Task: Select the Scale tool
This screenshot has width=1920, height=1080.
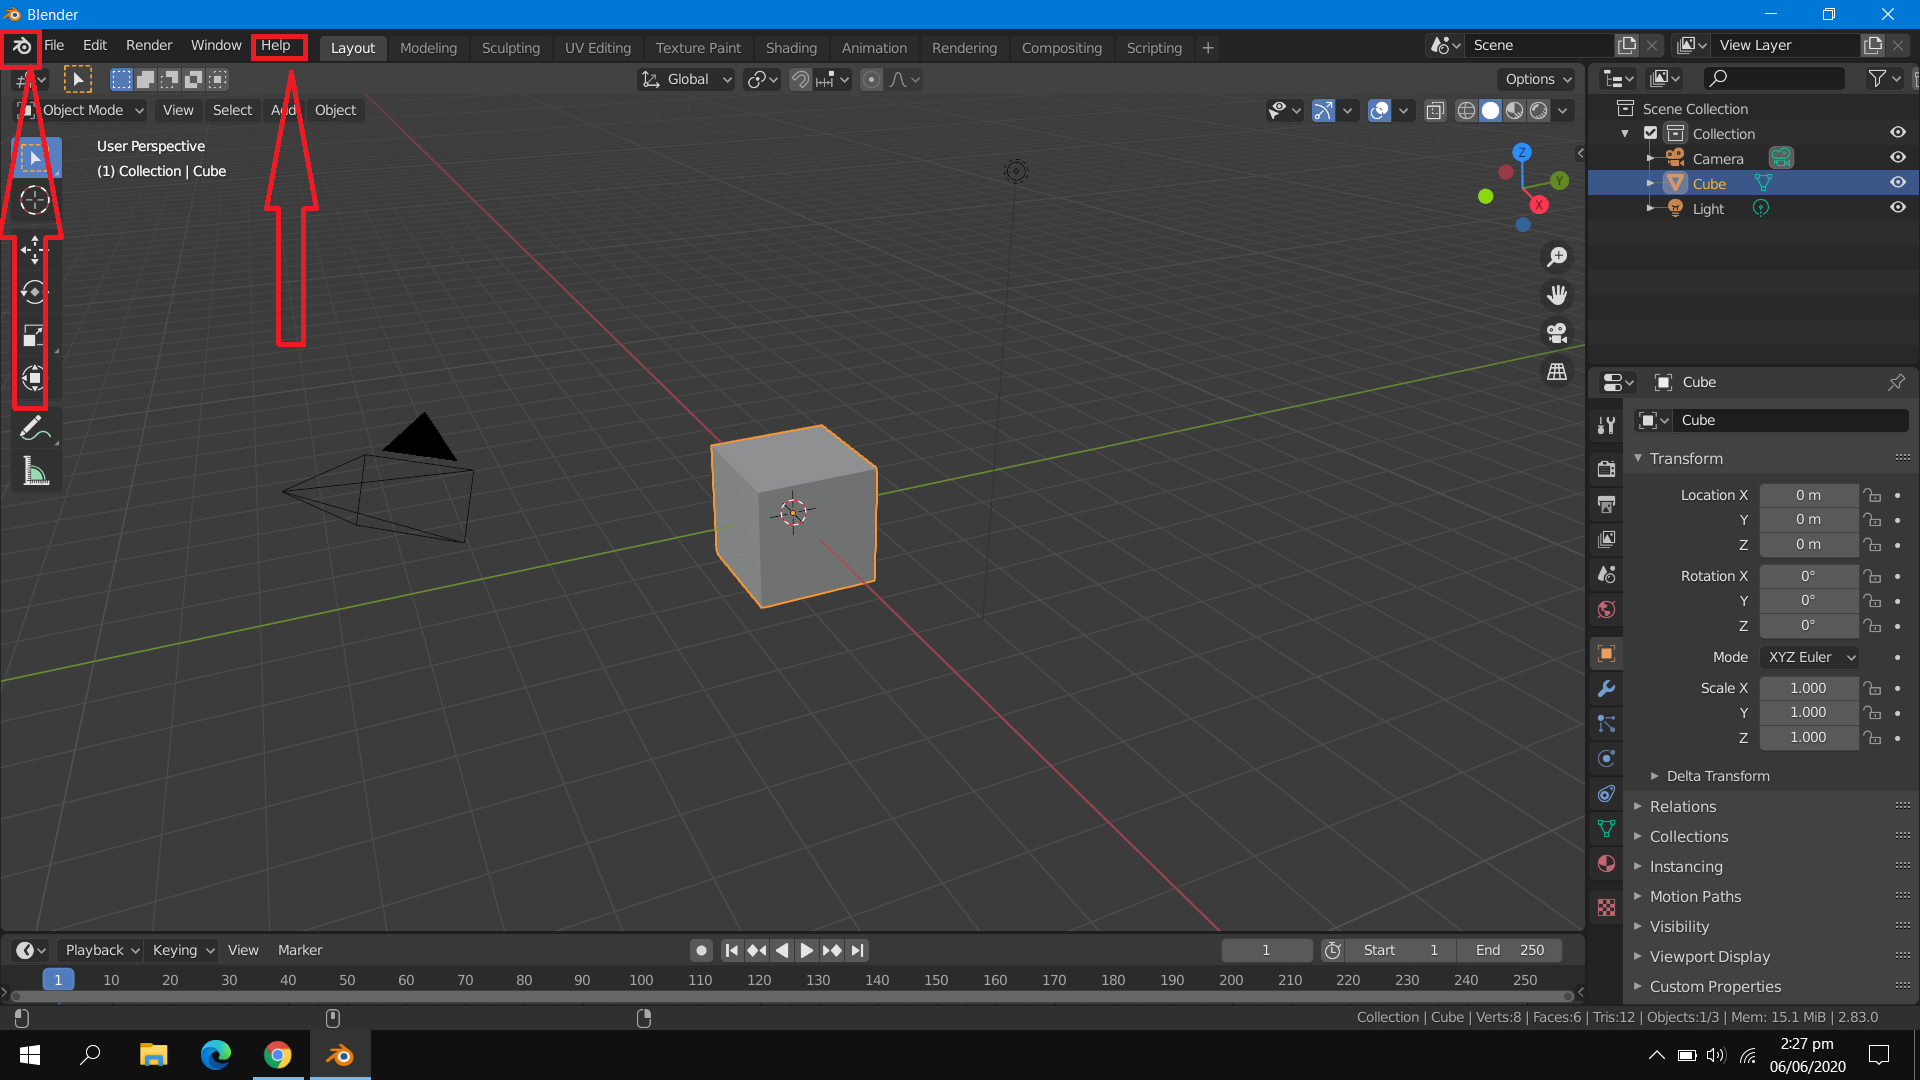Action: [35, 335]
